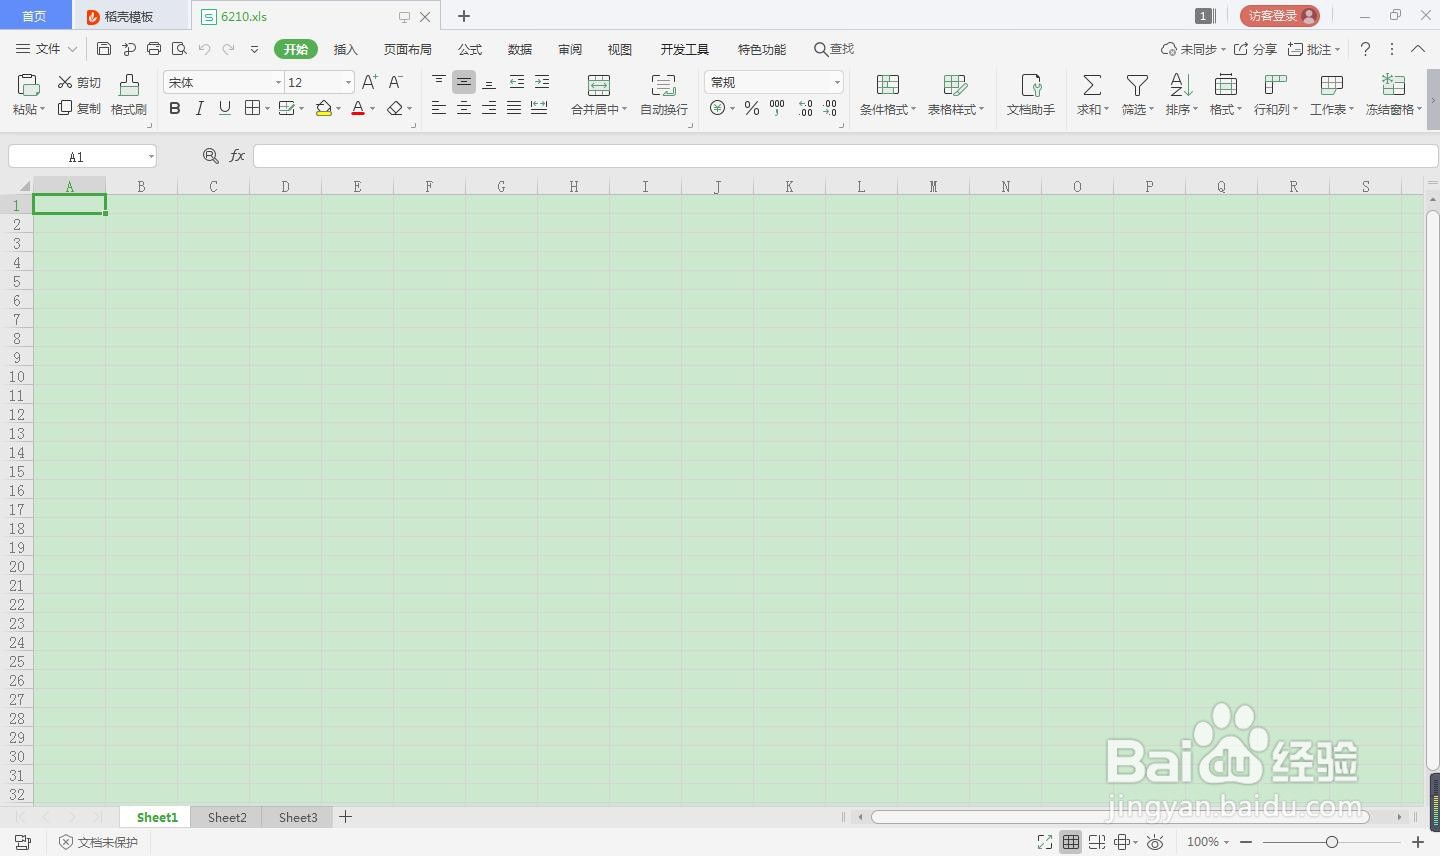Click the Merge and Center (合并居中) icon

(599, 85)
